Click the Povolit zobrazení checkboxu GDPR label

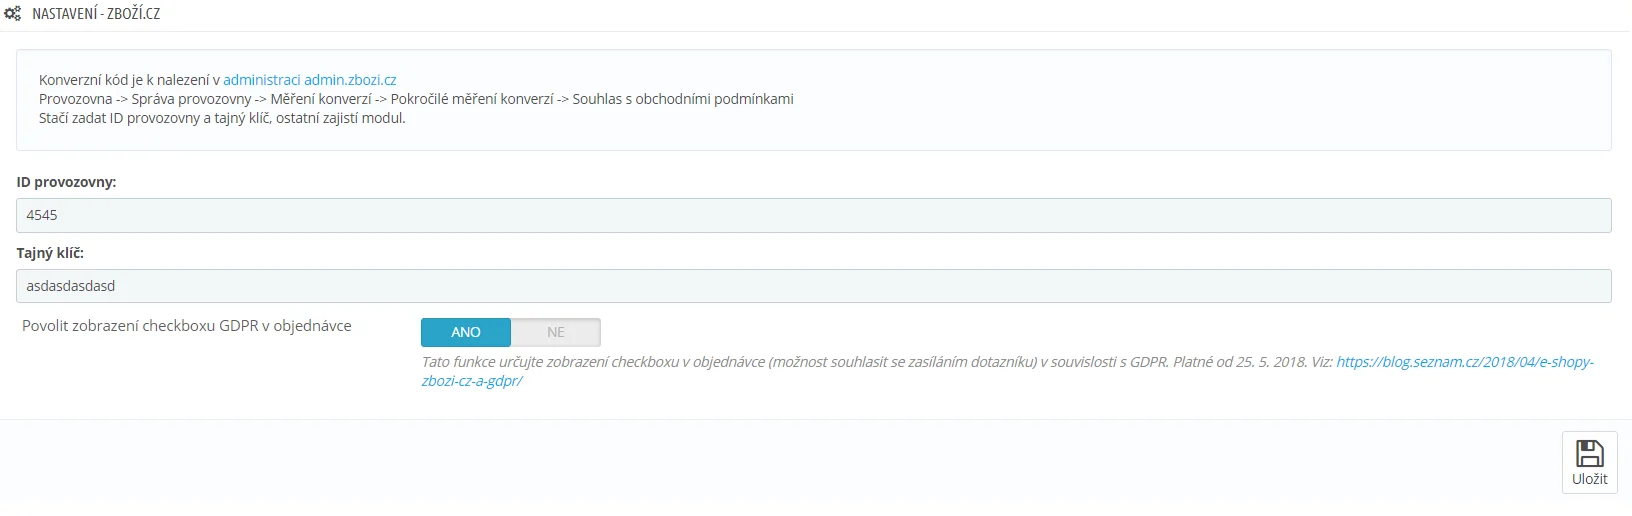(x=187, y=326)
